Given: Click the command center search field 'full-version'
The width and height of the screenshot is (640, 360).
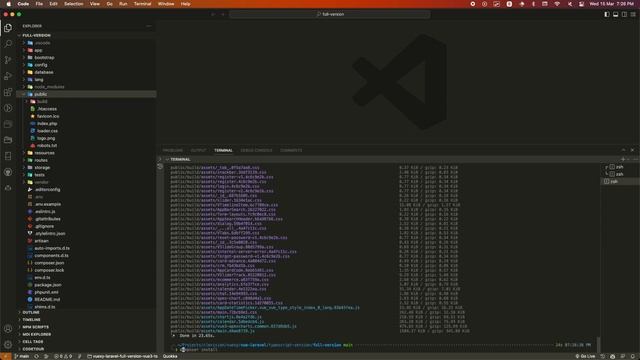Looking at the screenshot, I should pyautogui.click(x=330, y=14).
